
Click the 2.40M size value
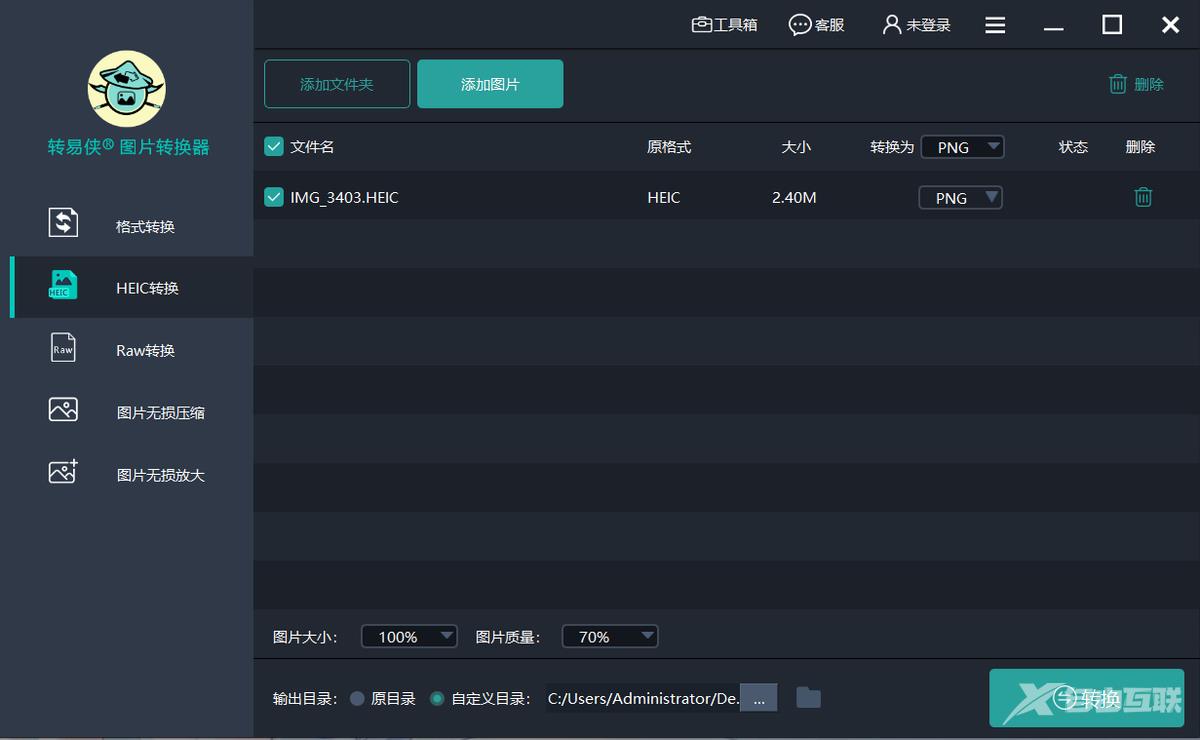(x=794, y=198)
